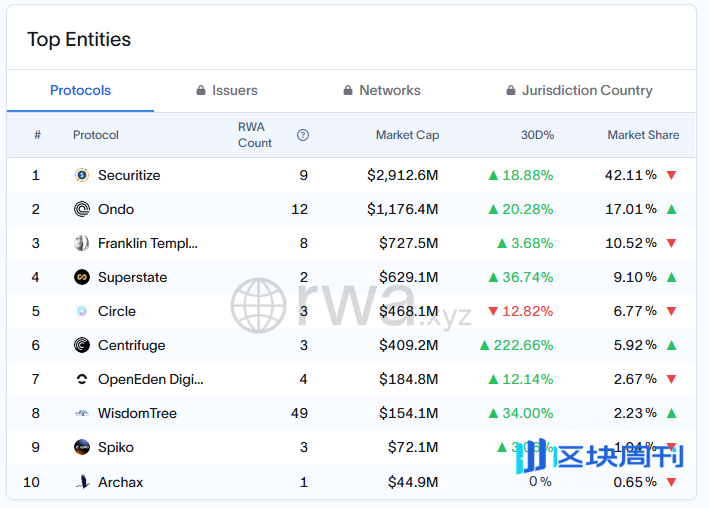Open the Superstate protocol link
This screenshot has height=508, width=709.
coord(132,277)
